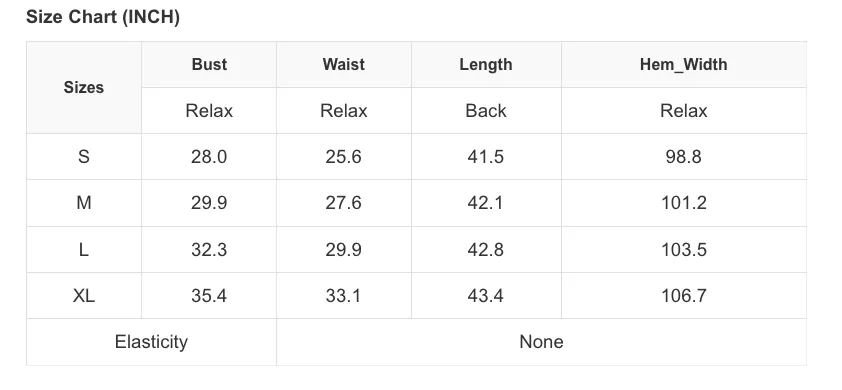Select the Sizes header cell

click(x=84, y=88)
